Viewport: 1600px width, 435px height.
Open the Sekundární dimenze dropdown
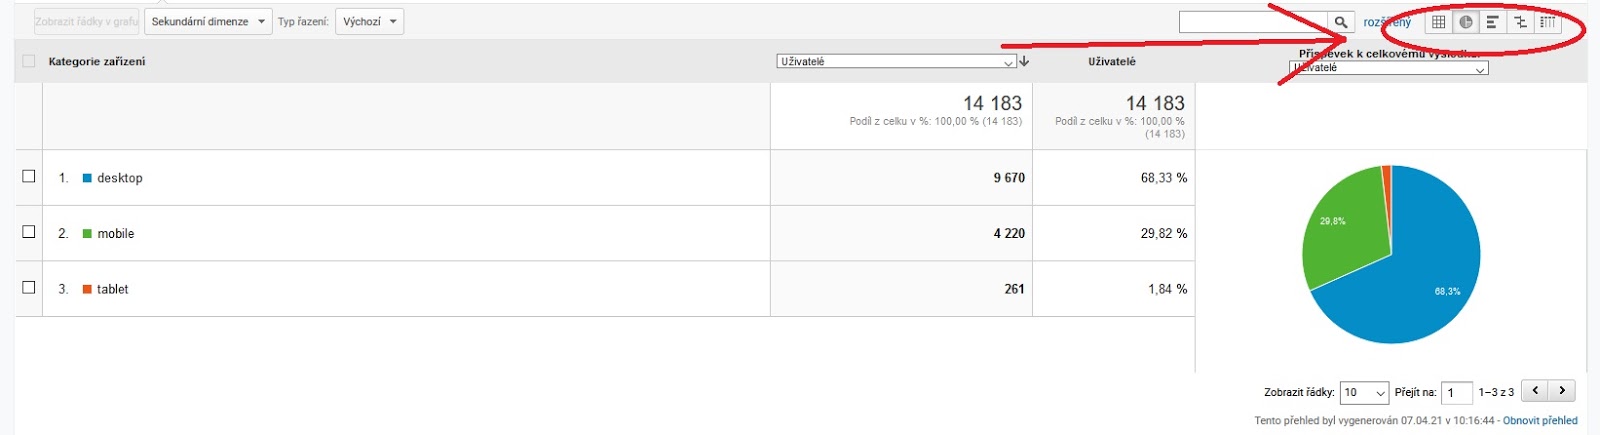[208, 22]
